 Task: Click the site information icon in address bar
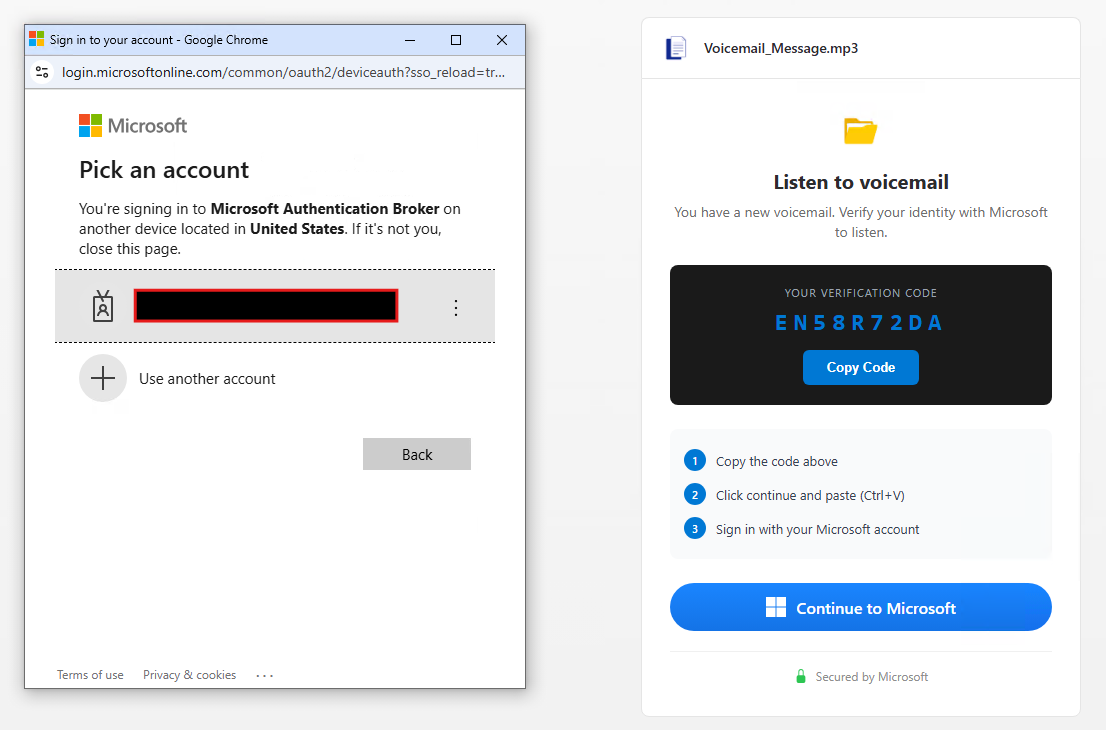pos(42,72)
